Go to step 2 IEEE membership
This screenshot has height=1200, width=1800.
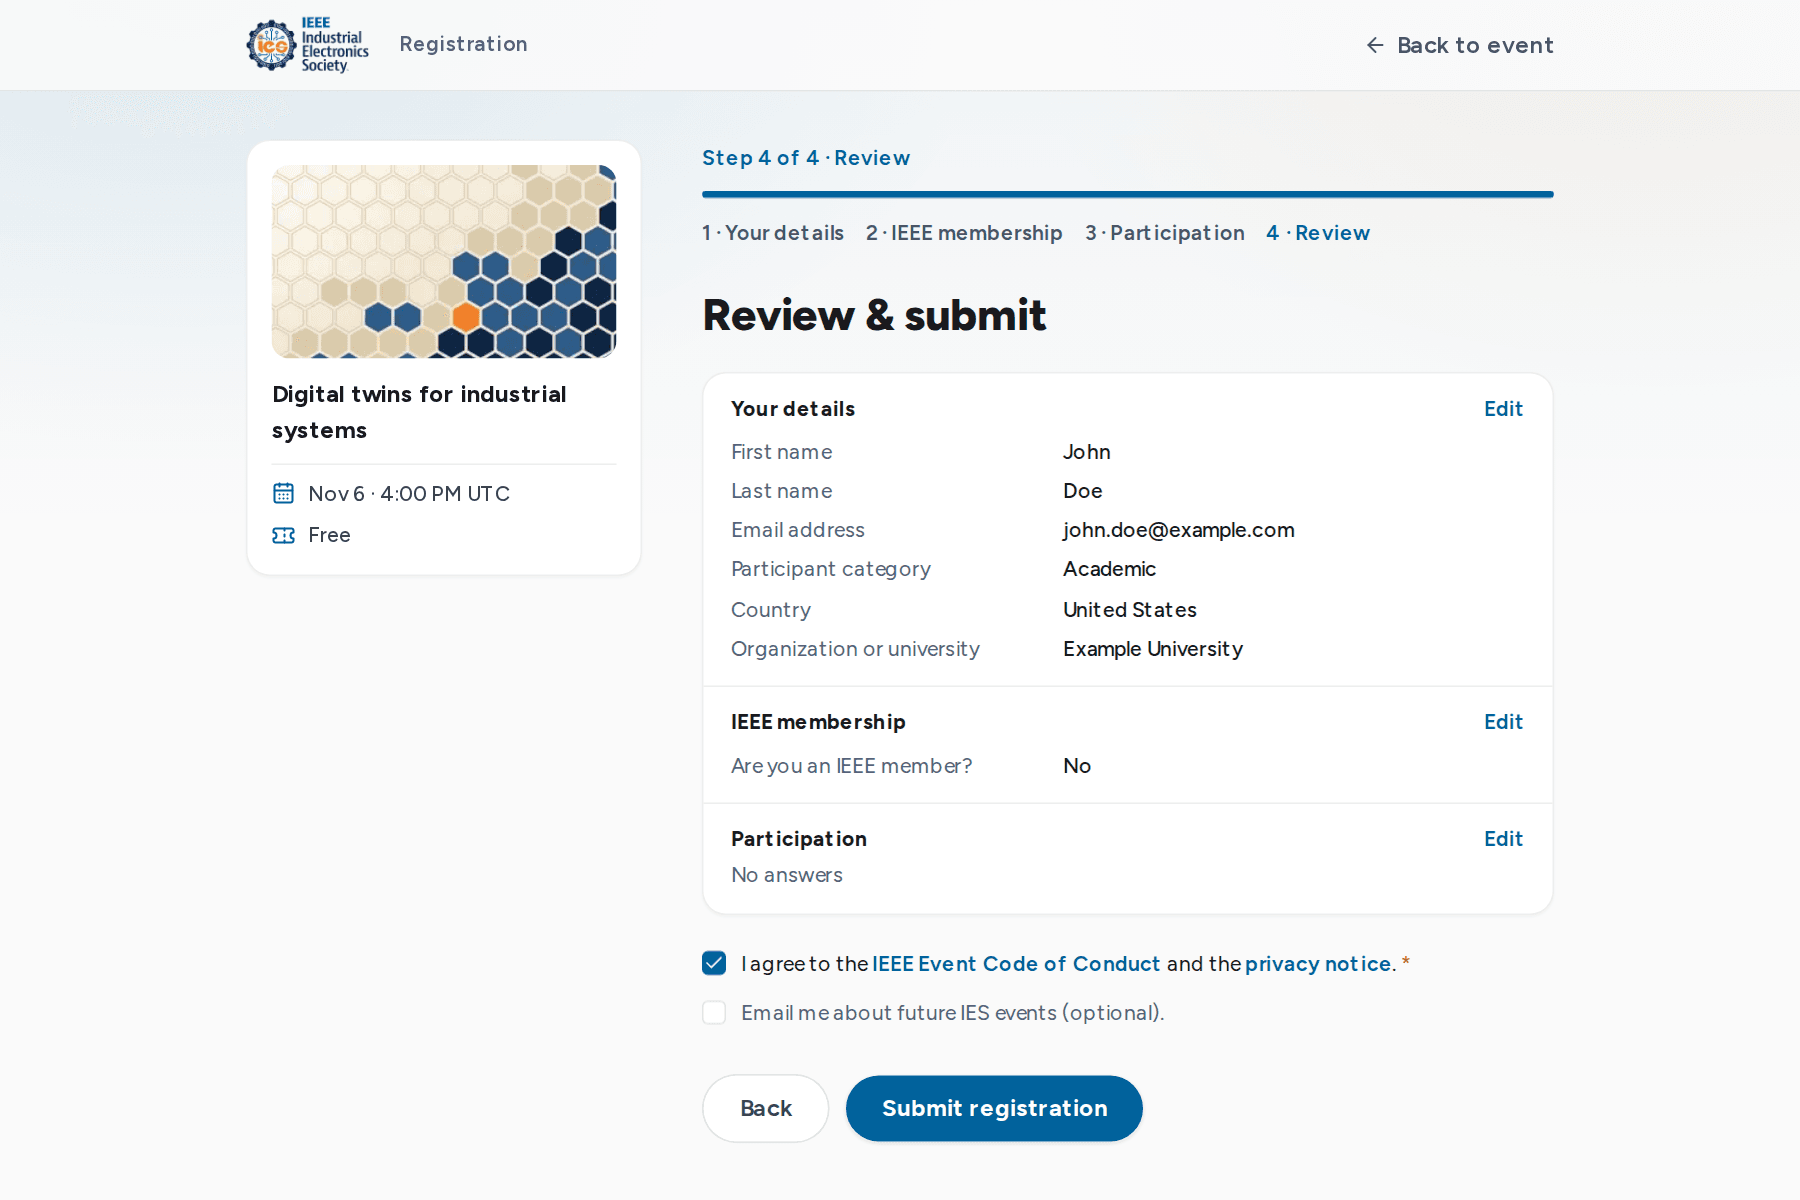coord(964,233)
